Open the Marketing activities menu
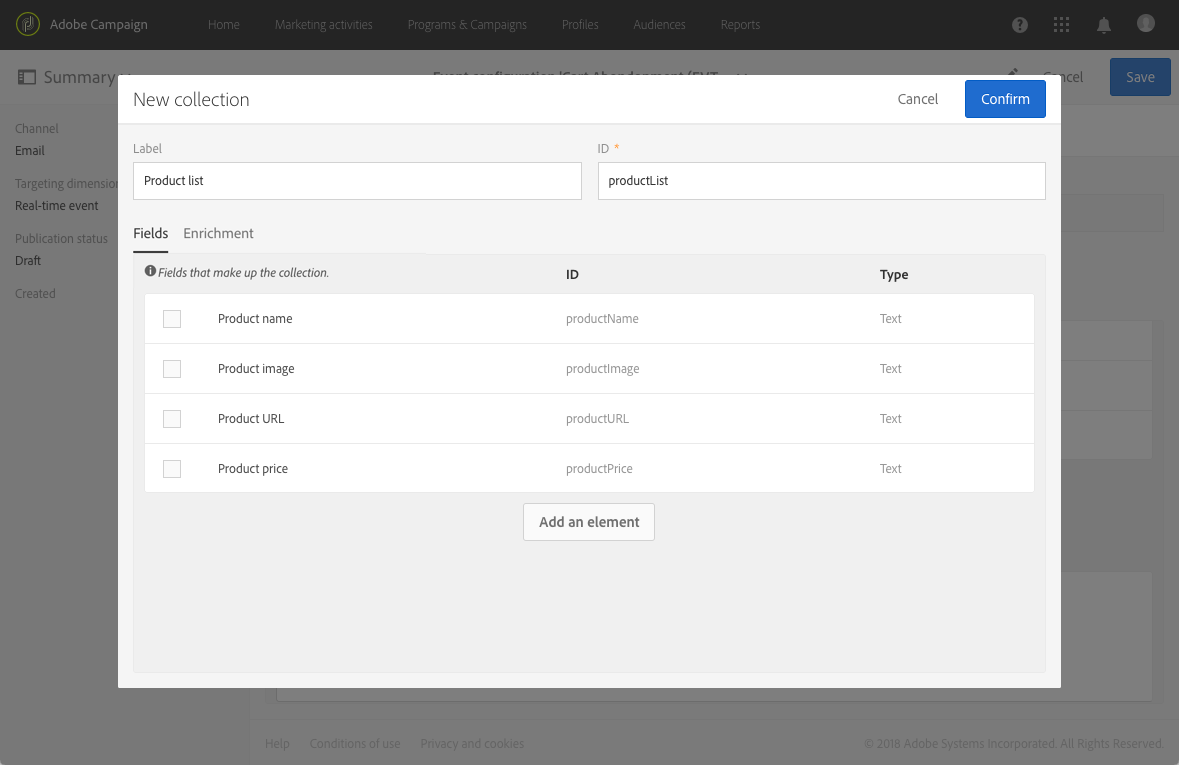The height and width of the screenshot is (765, 1179). (x=323, y=25)
